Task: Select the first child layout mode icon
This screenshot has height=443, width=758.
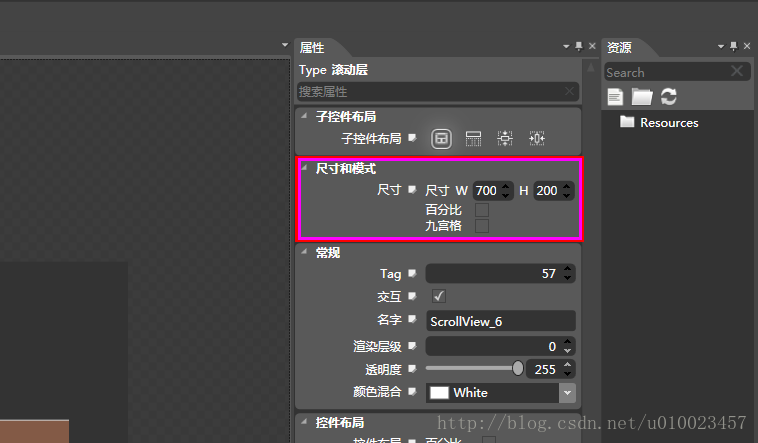Action: 441,139
